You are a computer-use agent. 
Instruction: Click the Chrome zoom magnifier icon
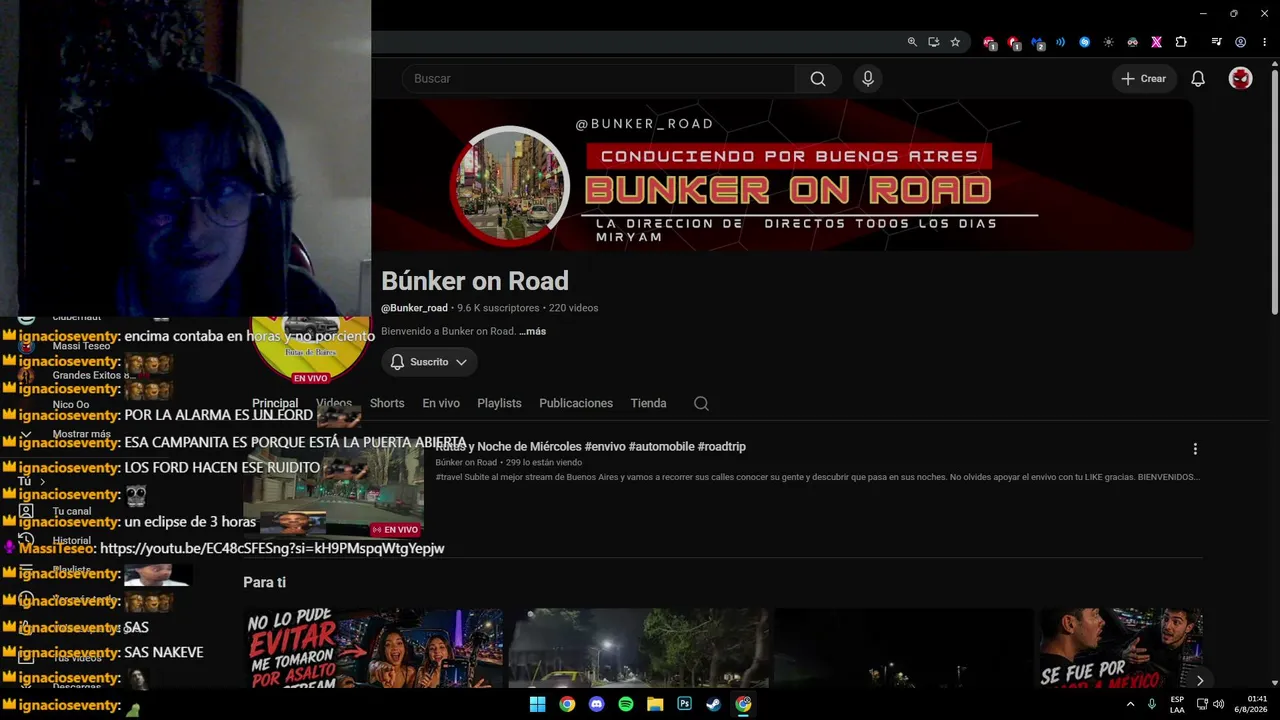click(912, 42)
